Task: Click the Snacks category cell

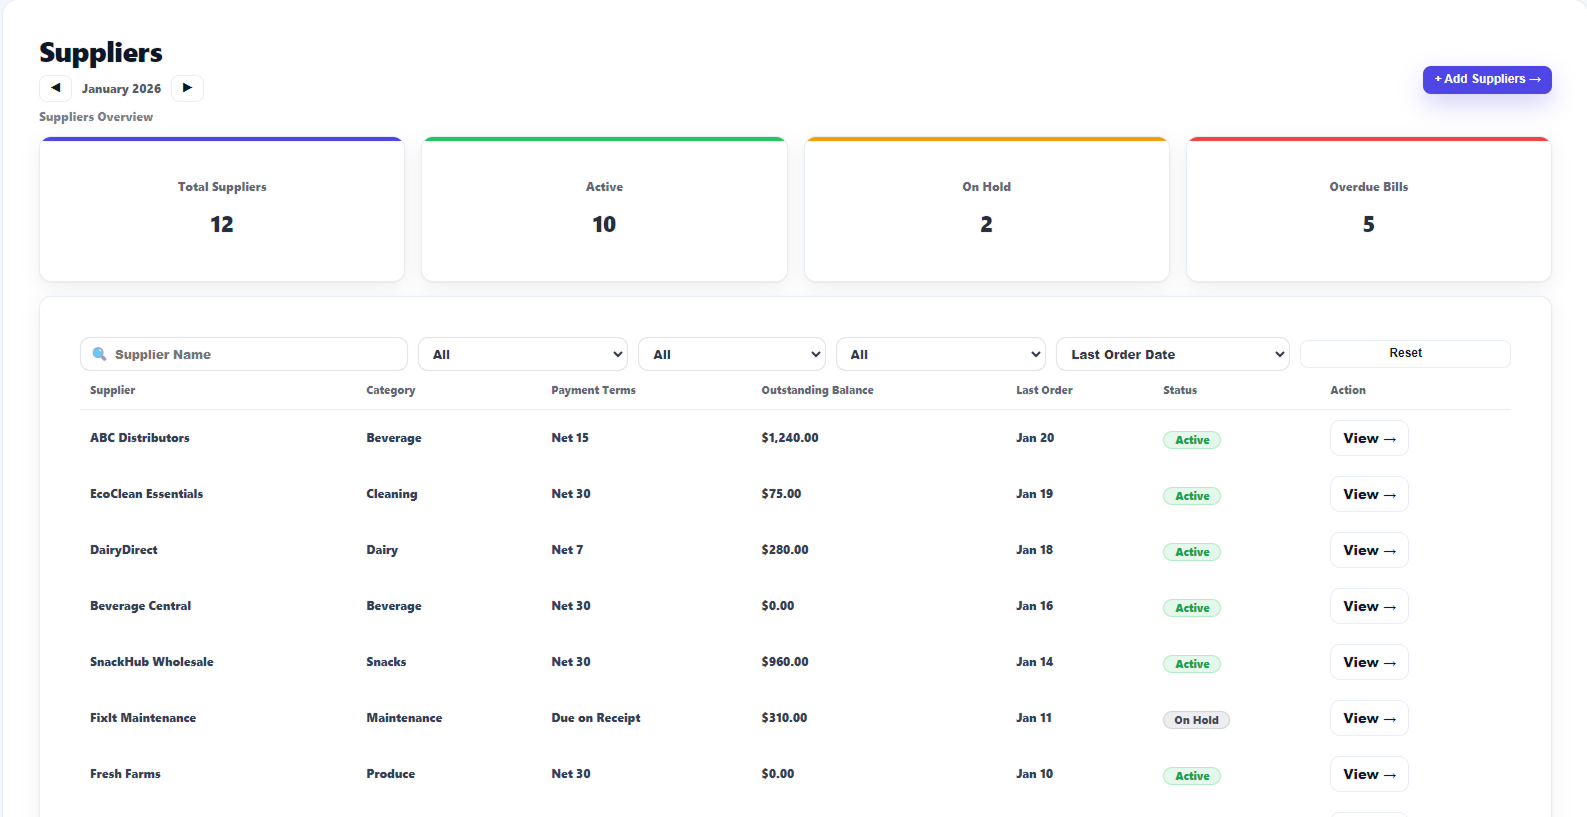Action: 386,662
